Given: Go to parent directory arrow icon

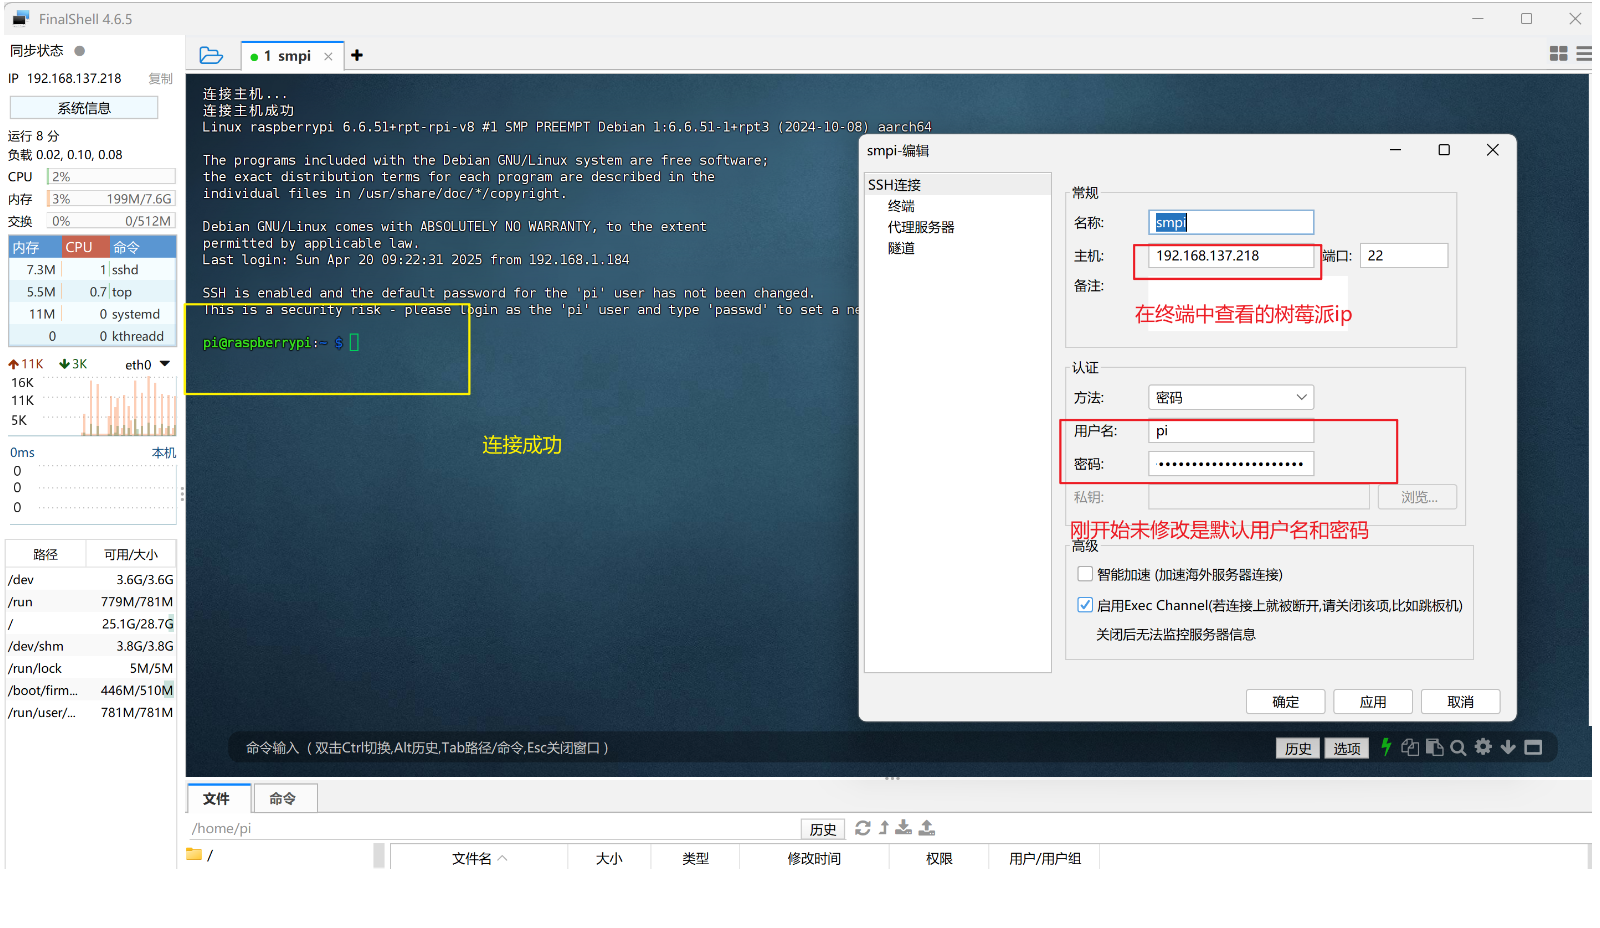Looking at the screenshot, I should (884, 828).
